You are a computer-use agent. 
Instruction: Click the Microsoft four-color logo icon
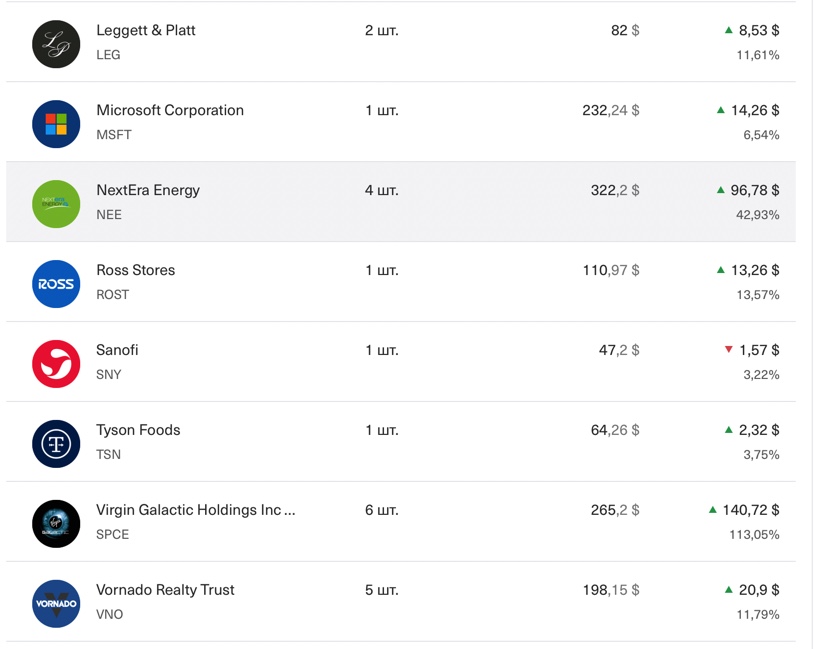point(56,124)
